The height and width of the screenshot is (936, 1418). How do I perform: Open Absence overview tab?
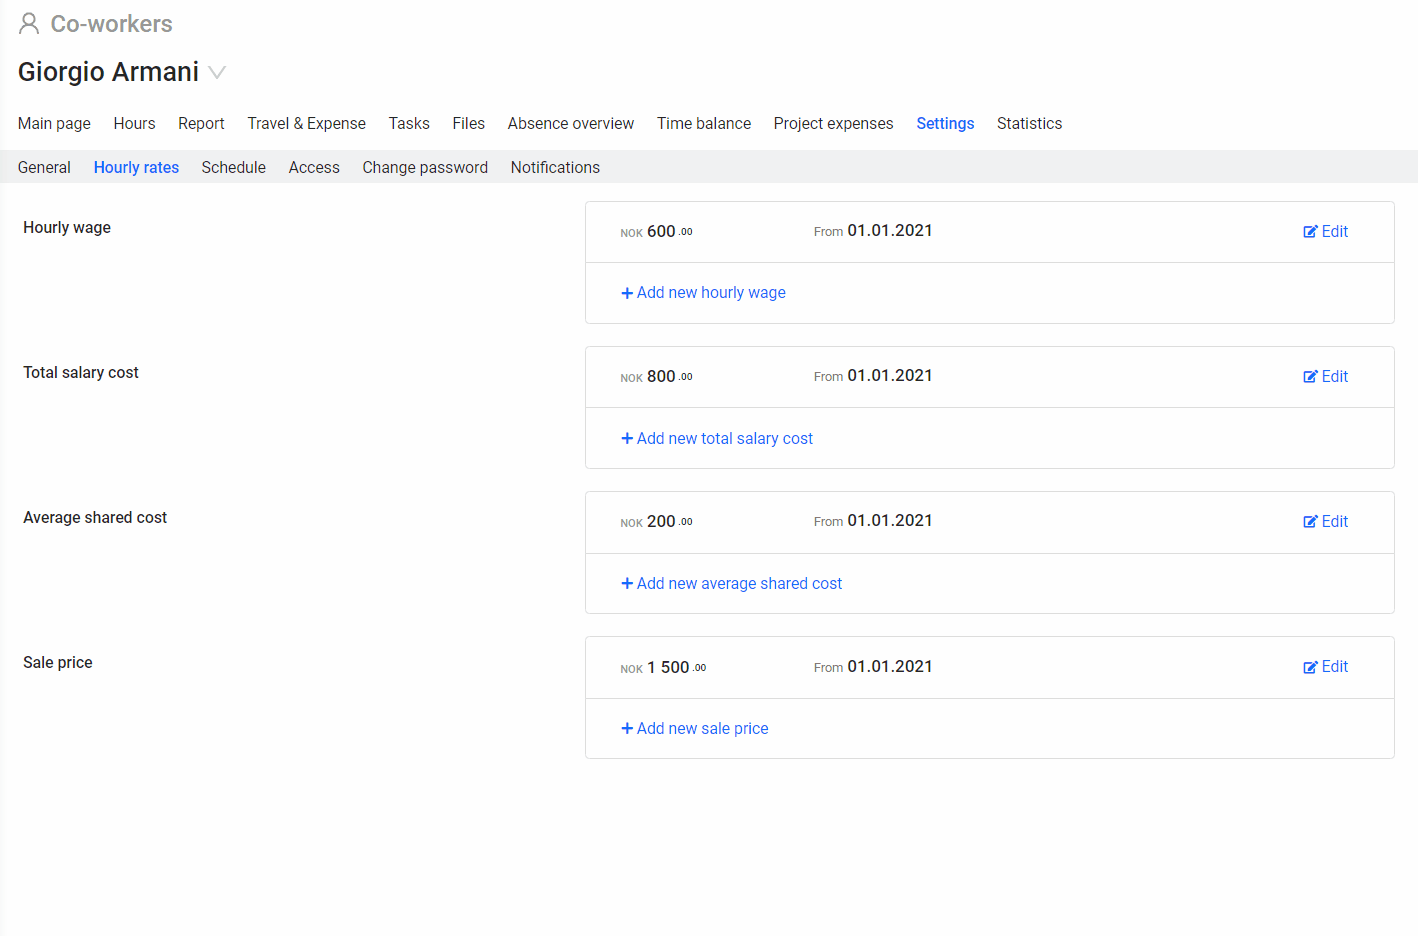pos(570,123)
